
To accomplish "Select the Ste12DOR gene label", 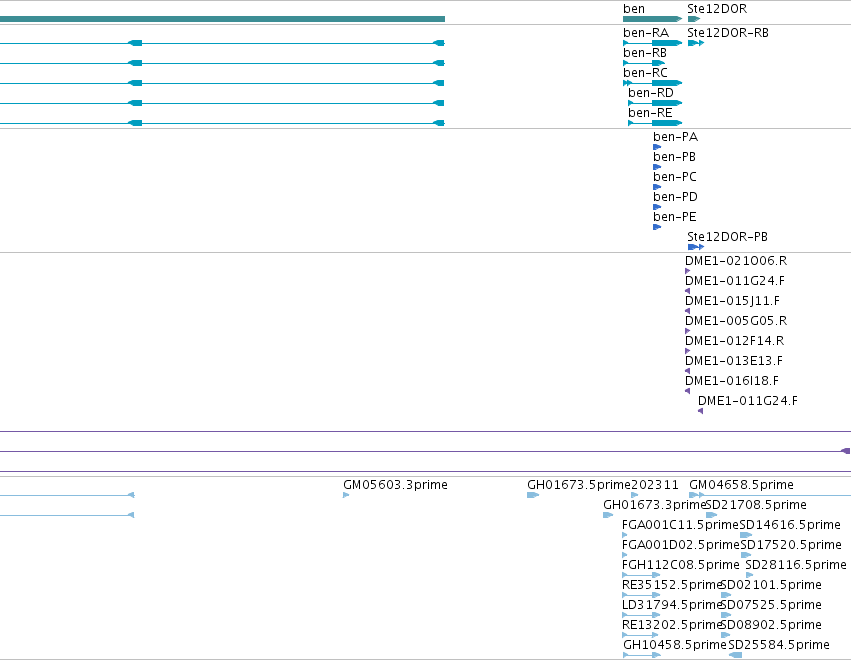I will click(x=717, y=9).
